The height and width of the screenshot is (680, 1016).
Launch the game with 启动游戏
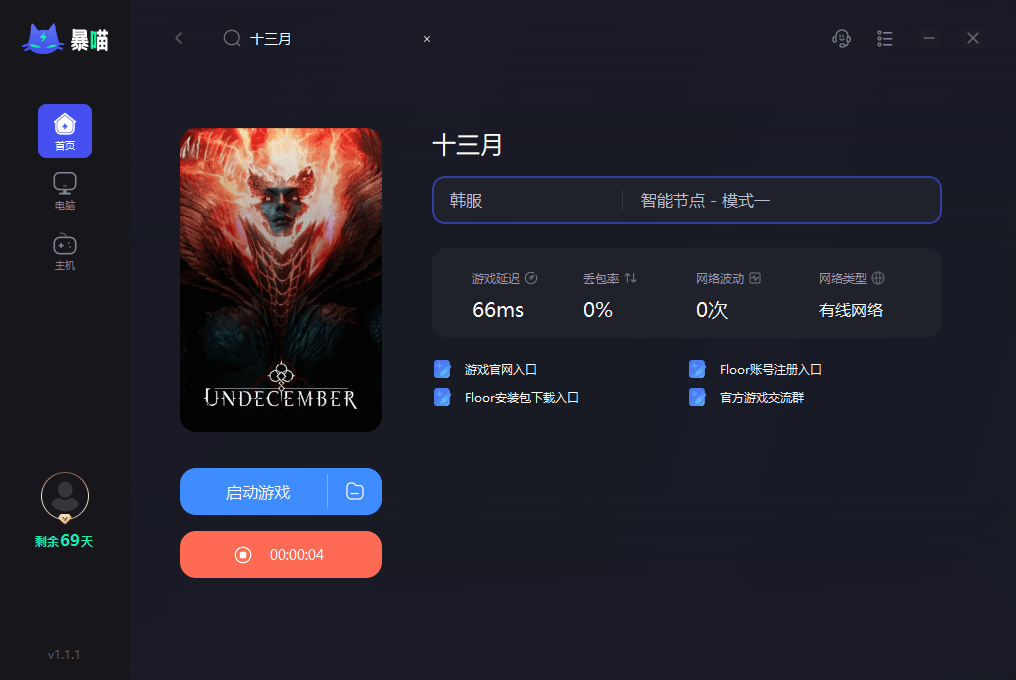point(254,491)
